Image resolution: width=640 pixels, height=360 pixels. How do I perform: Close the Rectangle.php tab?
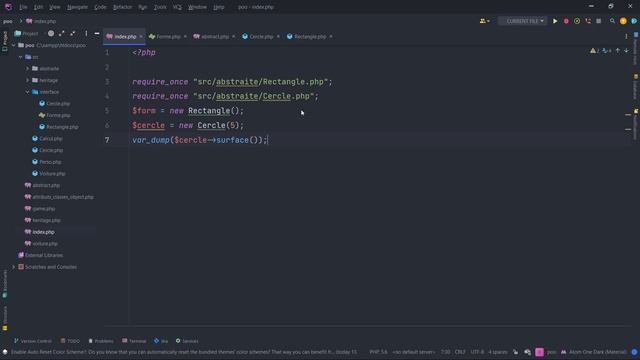[x=331, y=36]
